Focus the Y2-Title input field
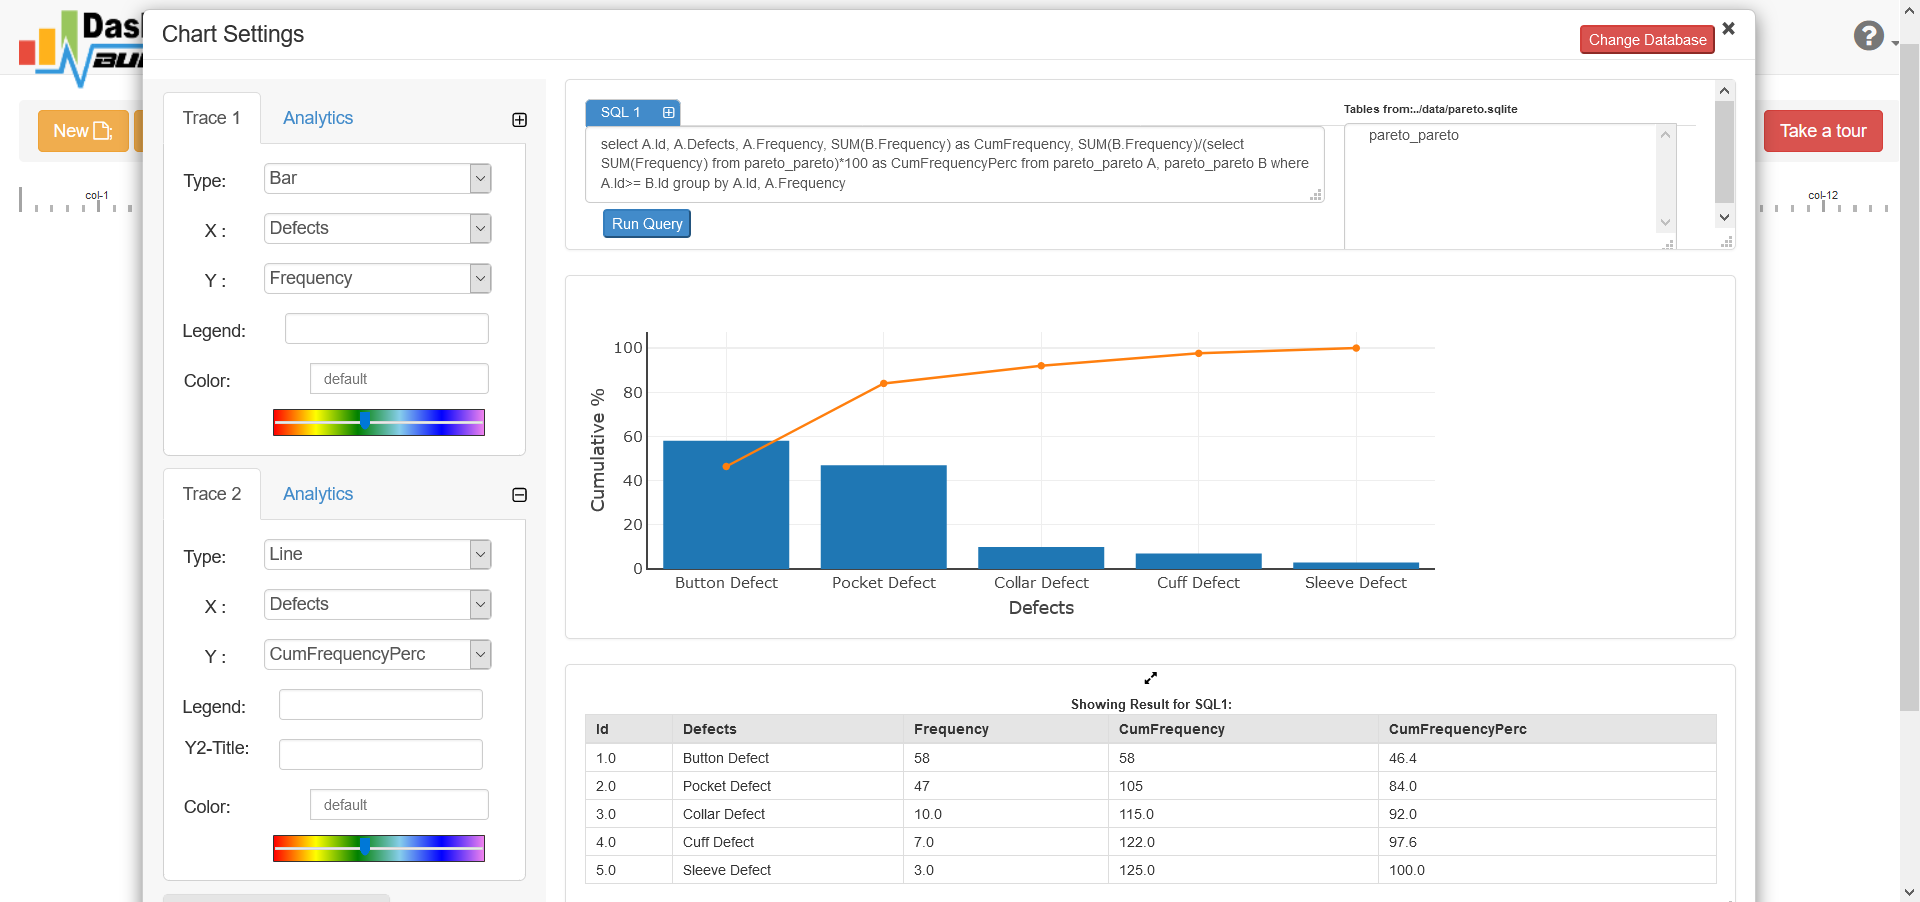The width and height of the screenshot is (1920, 902). pos(381,755)
